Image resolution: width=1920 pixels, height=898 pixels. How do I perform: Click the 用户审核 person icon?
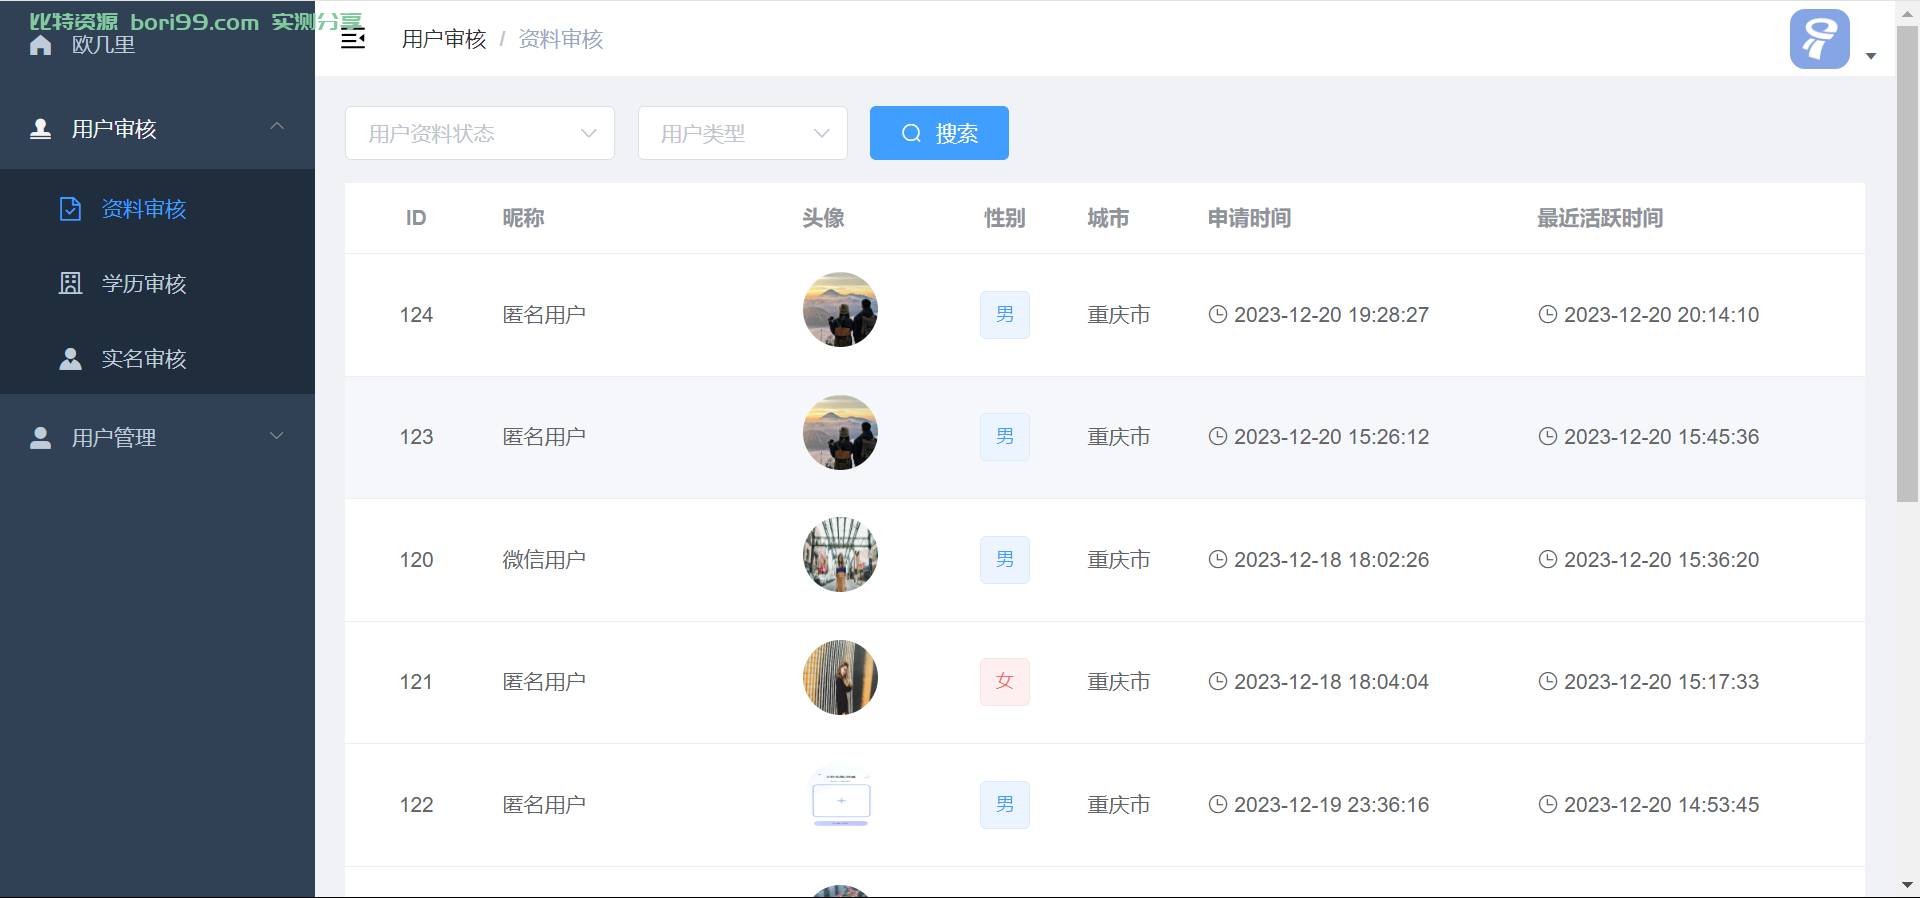coord(40,129)
